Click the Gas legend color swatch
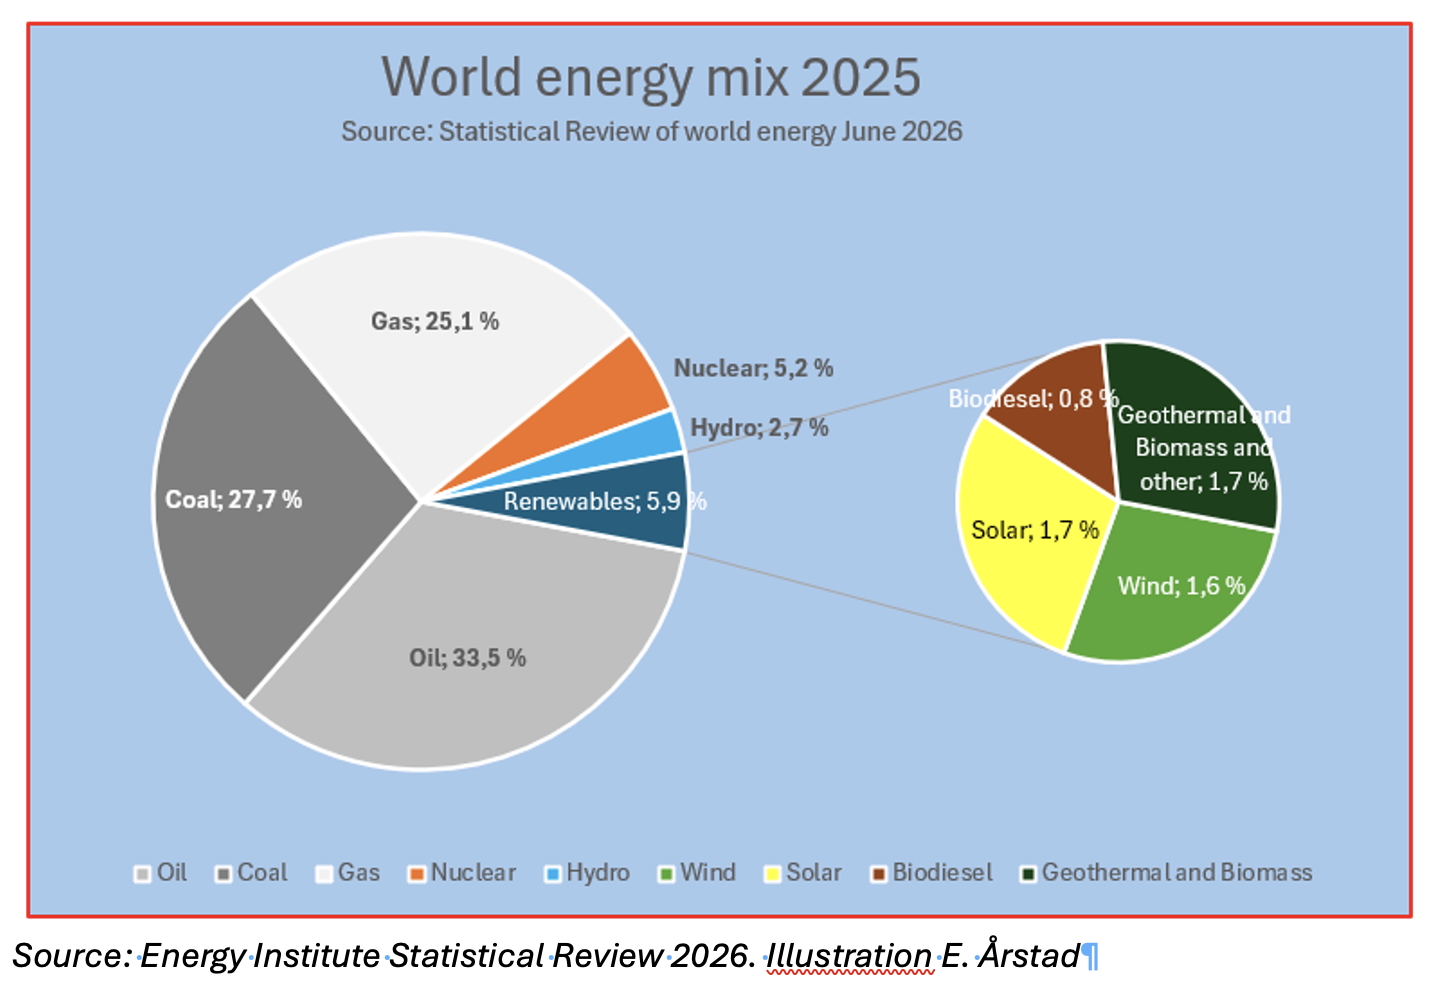 [x=324, y=874]
